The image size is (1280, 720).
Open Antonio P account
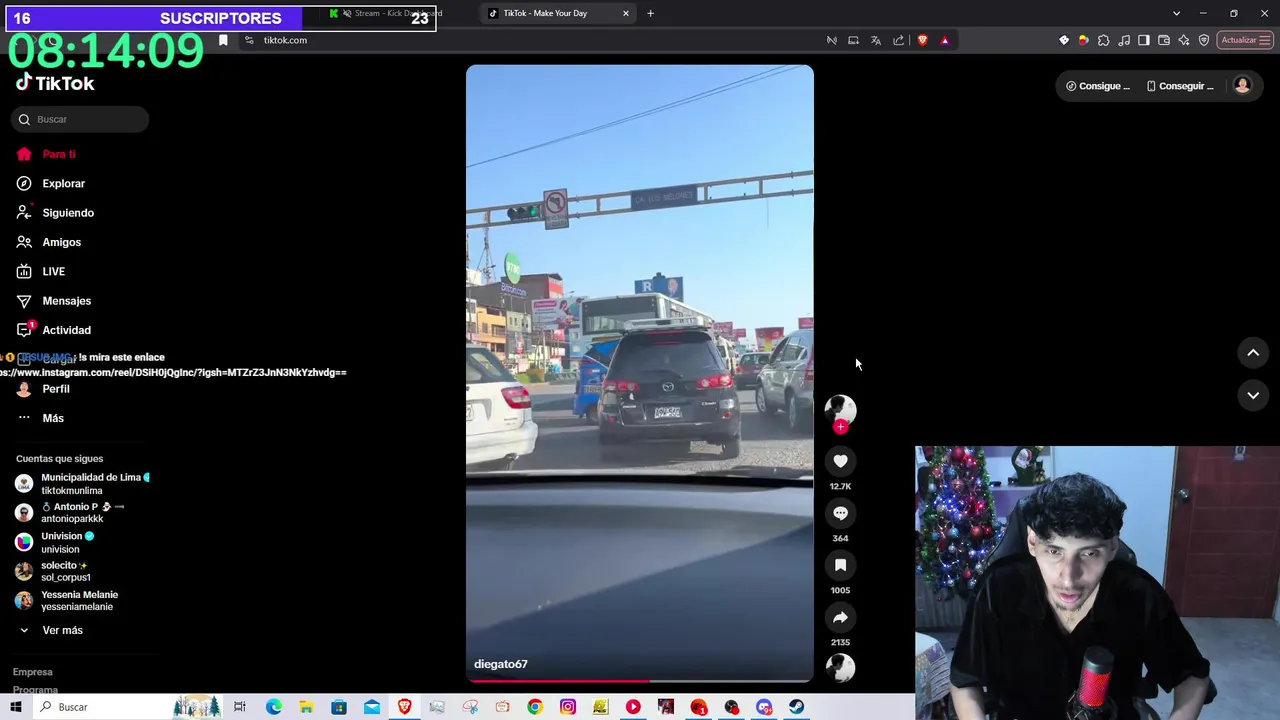(x=82, y=513)
